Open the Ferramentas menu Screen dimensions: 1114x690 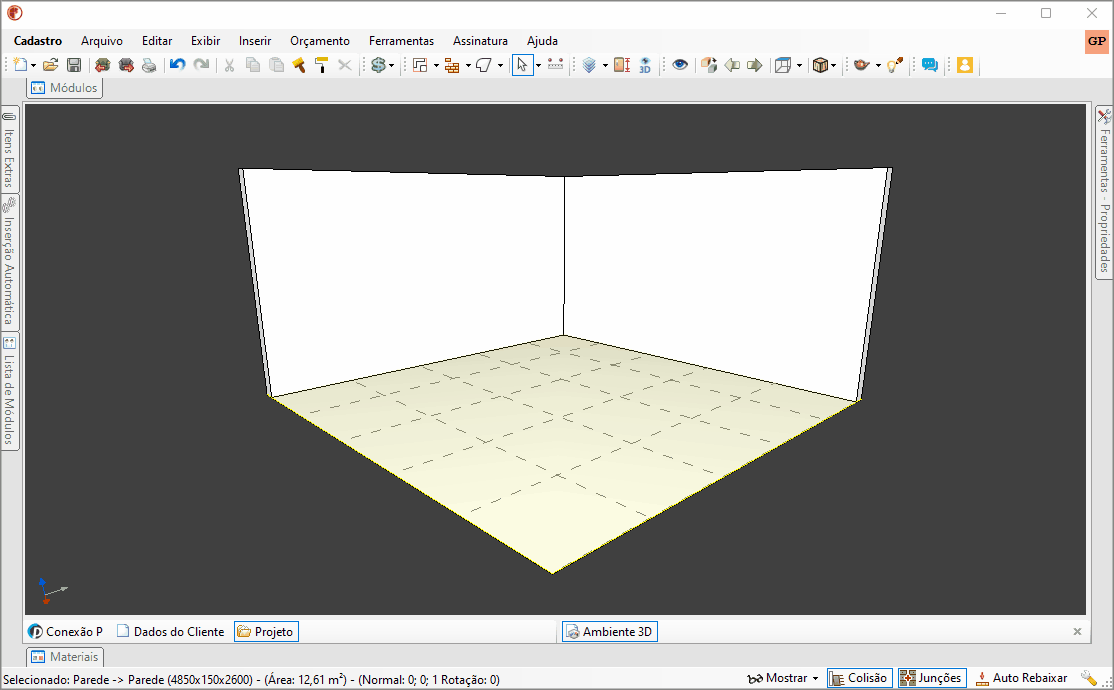(x=401, y=41)
